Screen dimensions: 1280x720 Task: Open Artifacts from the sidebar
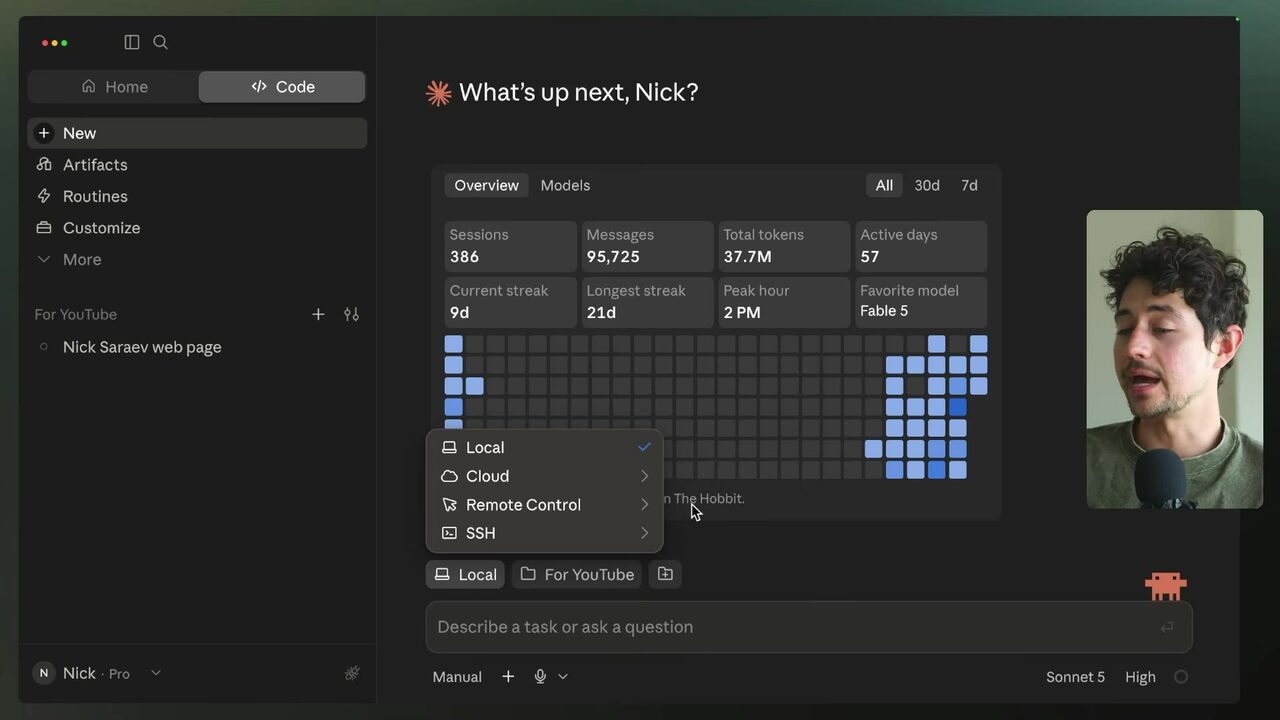(197, 165)
